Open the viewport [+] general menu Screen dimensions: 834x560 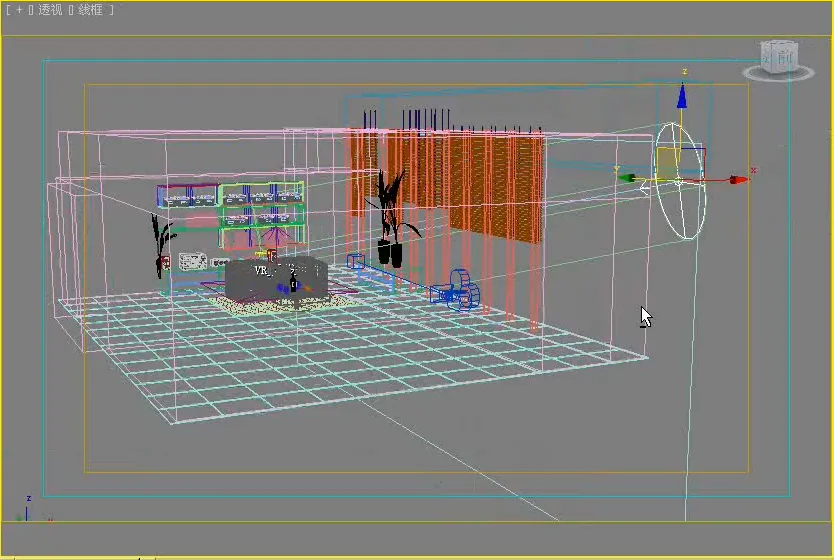(18, 10)
